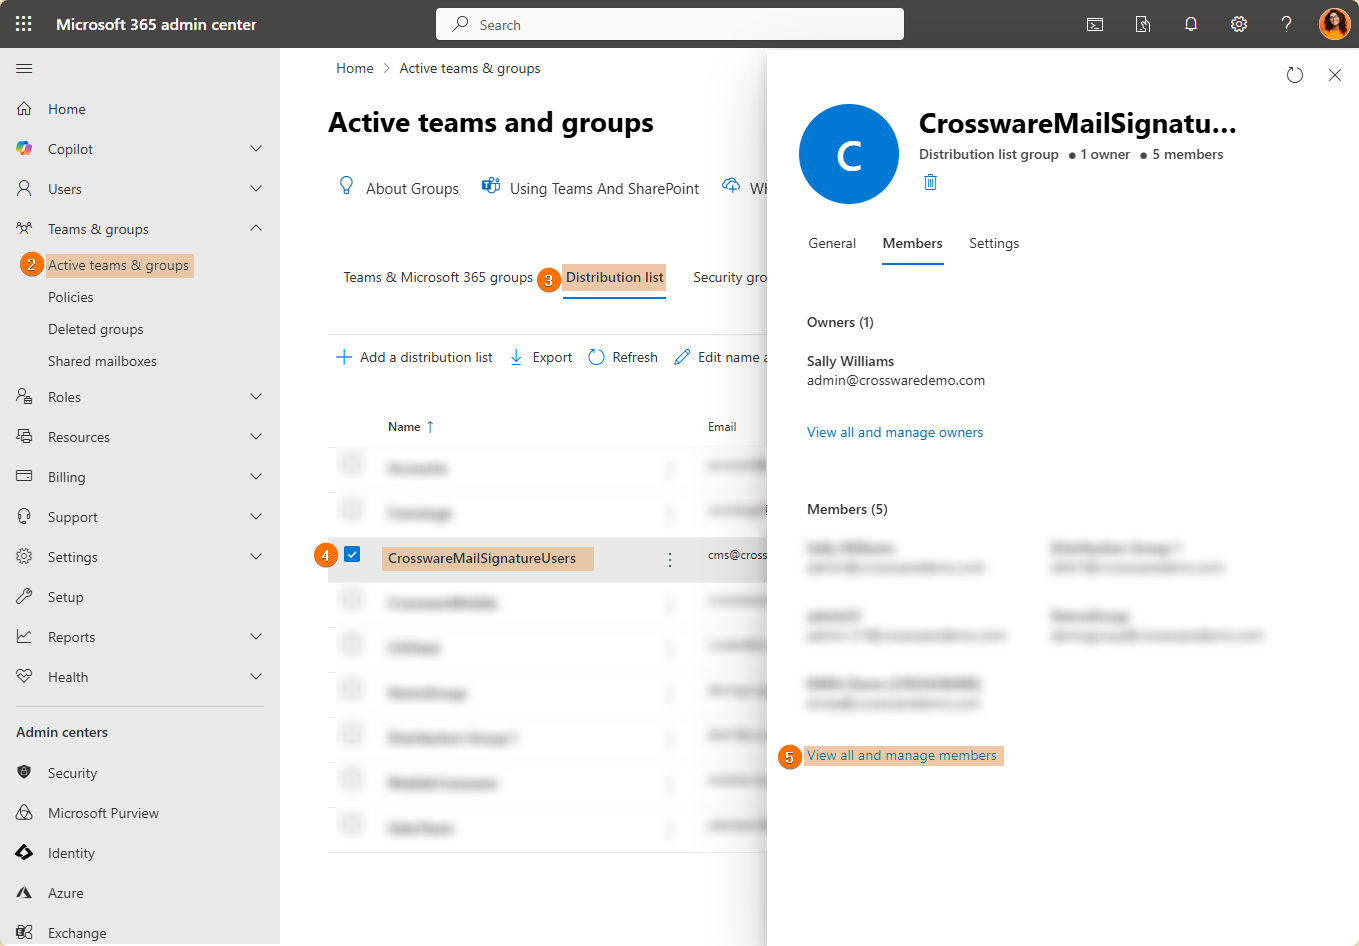Open the Settings tab in group panel
Image resolution: width=1359 pixels, height=946 pixels.
point(993,243)
